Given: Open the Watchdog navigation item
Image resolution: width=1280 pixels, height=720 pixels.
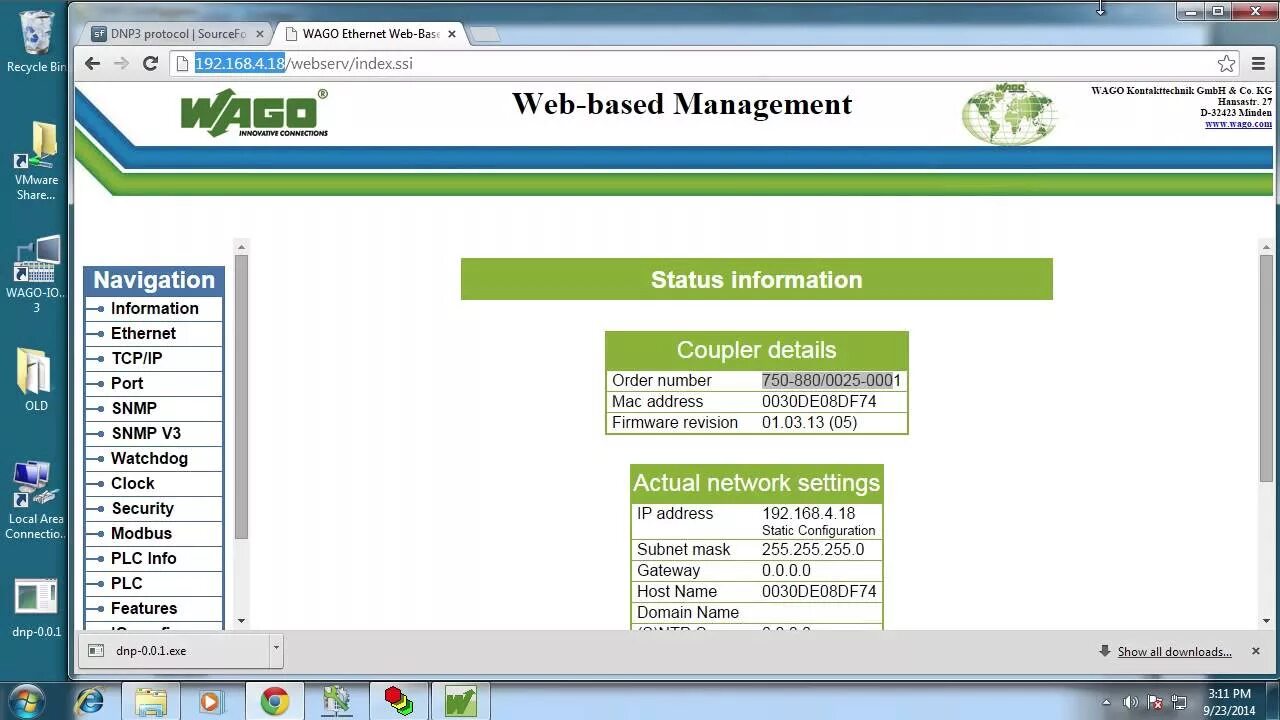Looking at the screenshot, I should [154, 458].
